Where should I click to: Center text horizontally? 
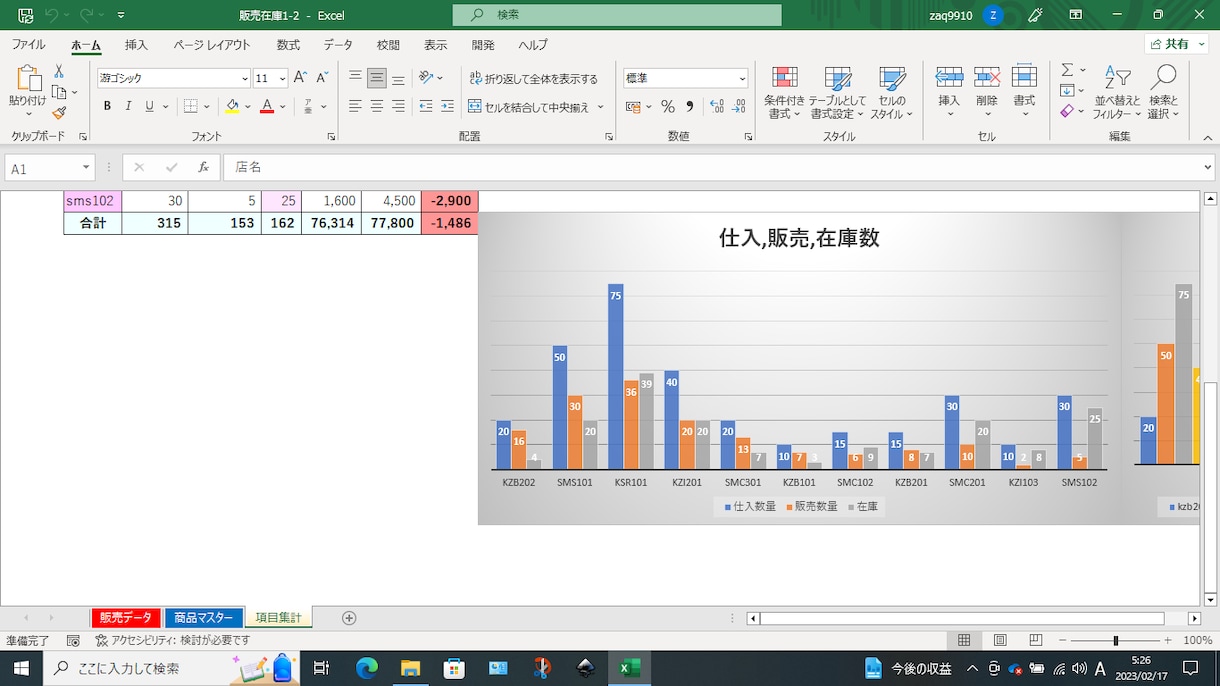[x=377, y=106]
